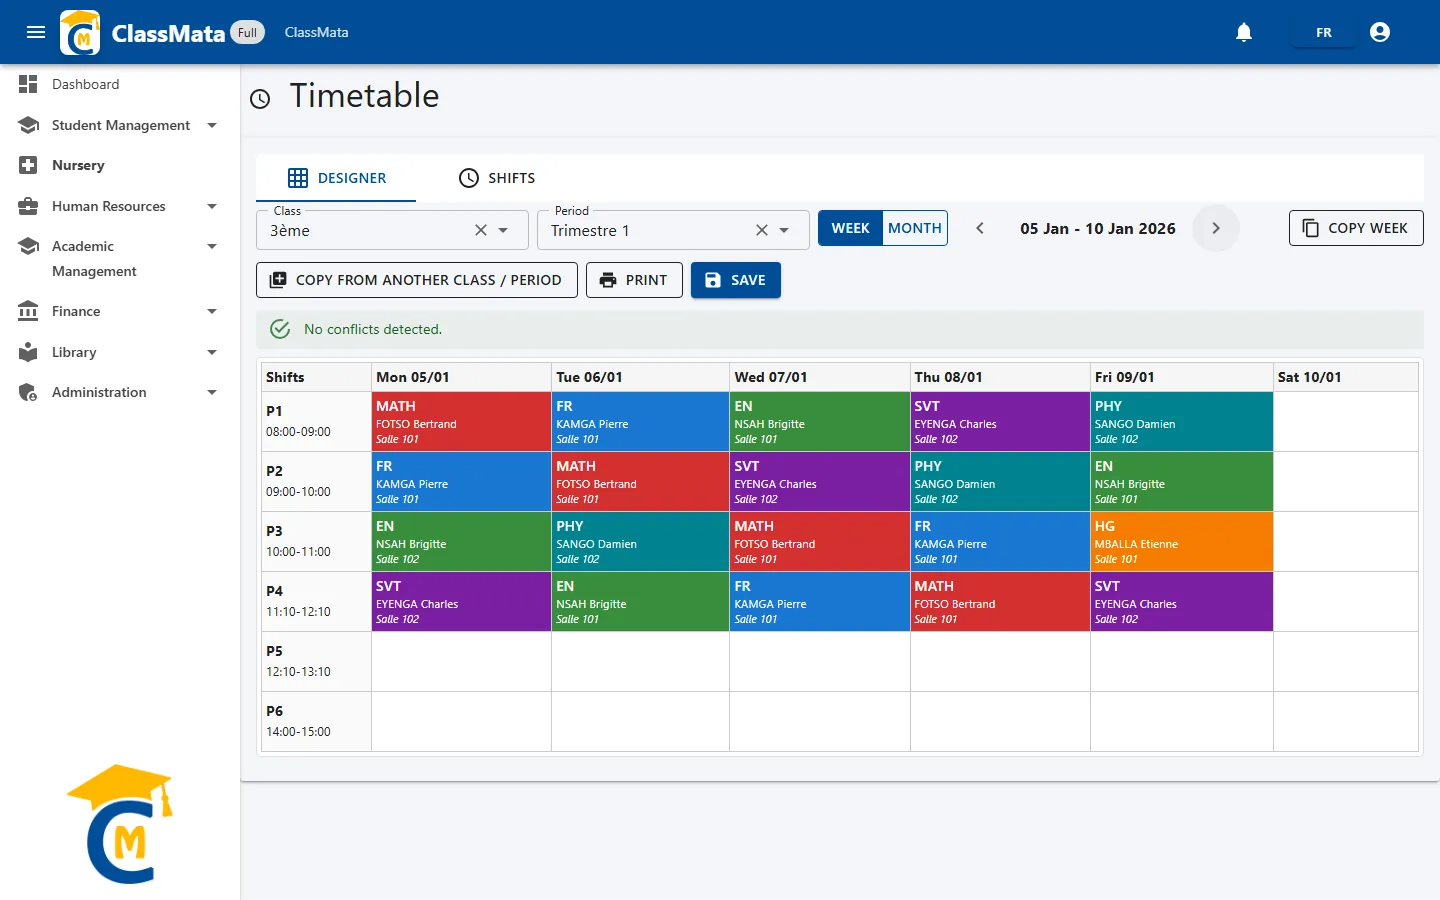The width and height of the screenshot is (1440, 900).
Task: Toggle the FR language selector
Action: (x=1324, y=32)
